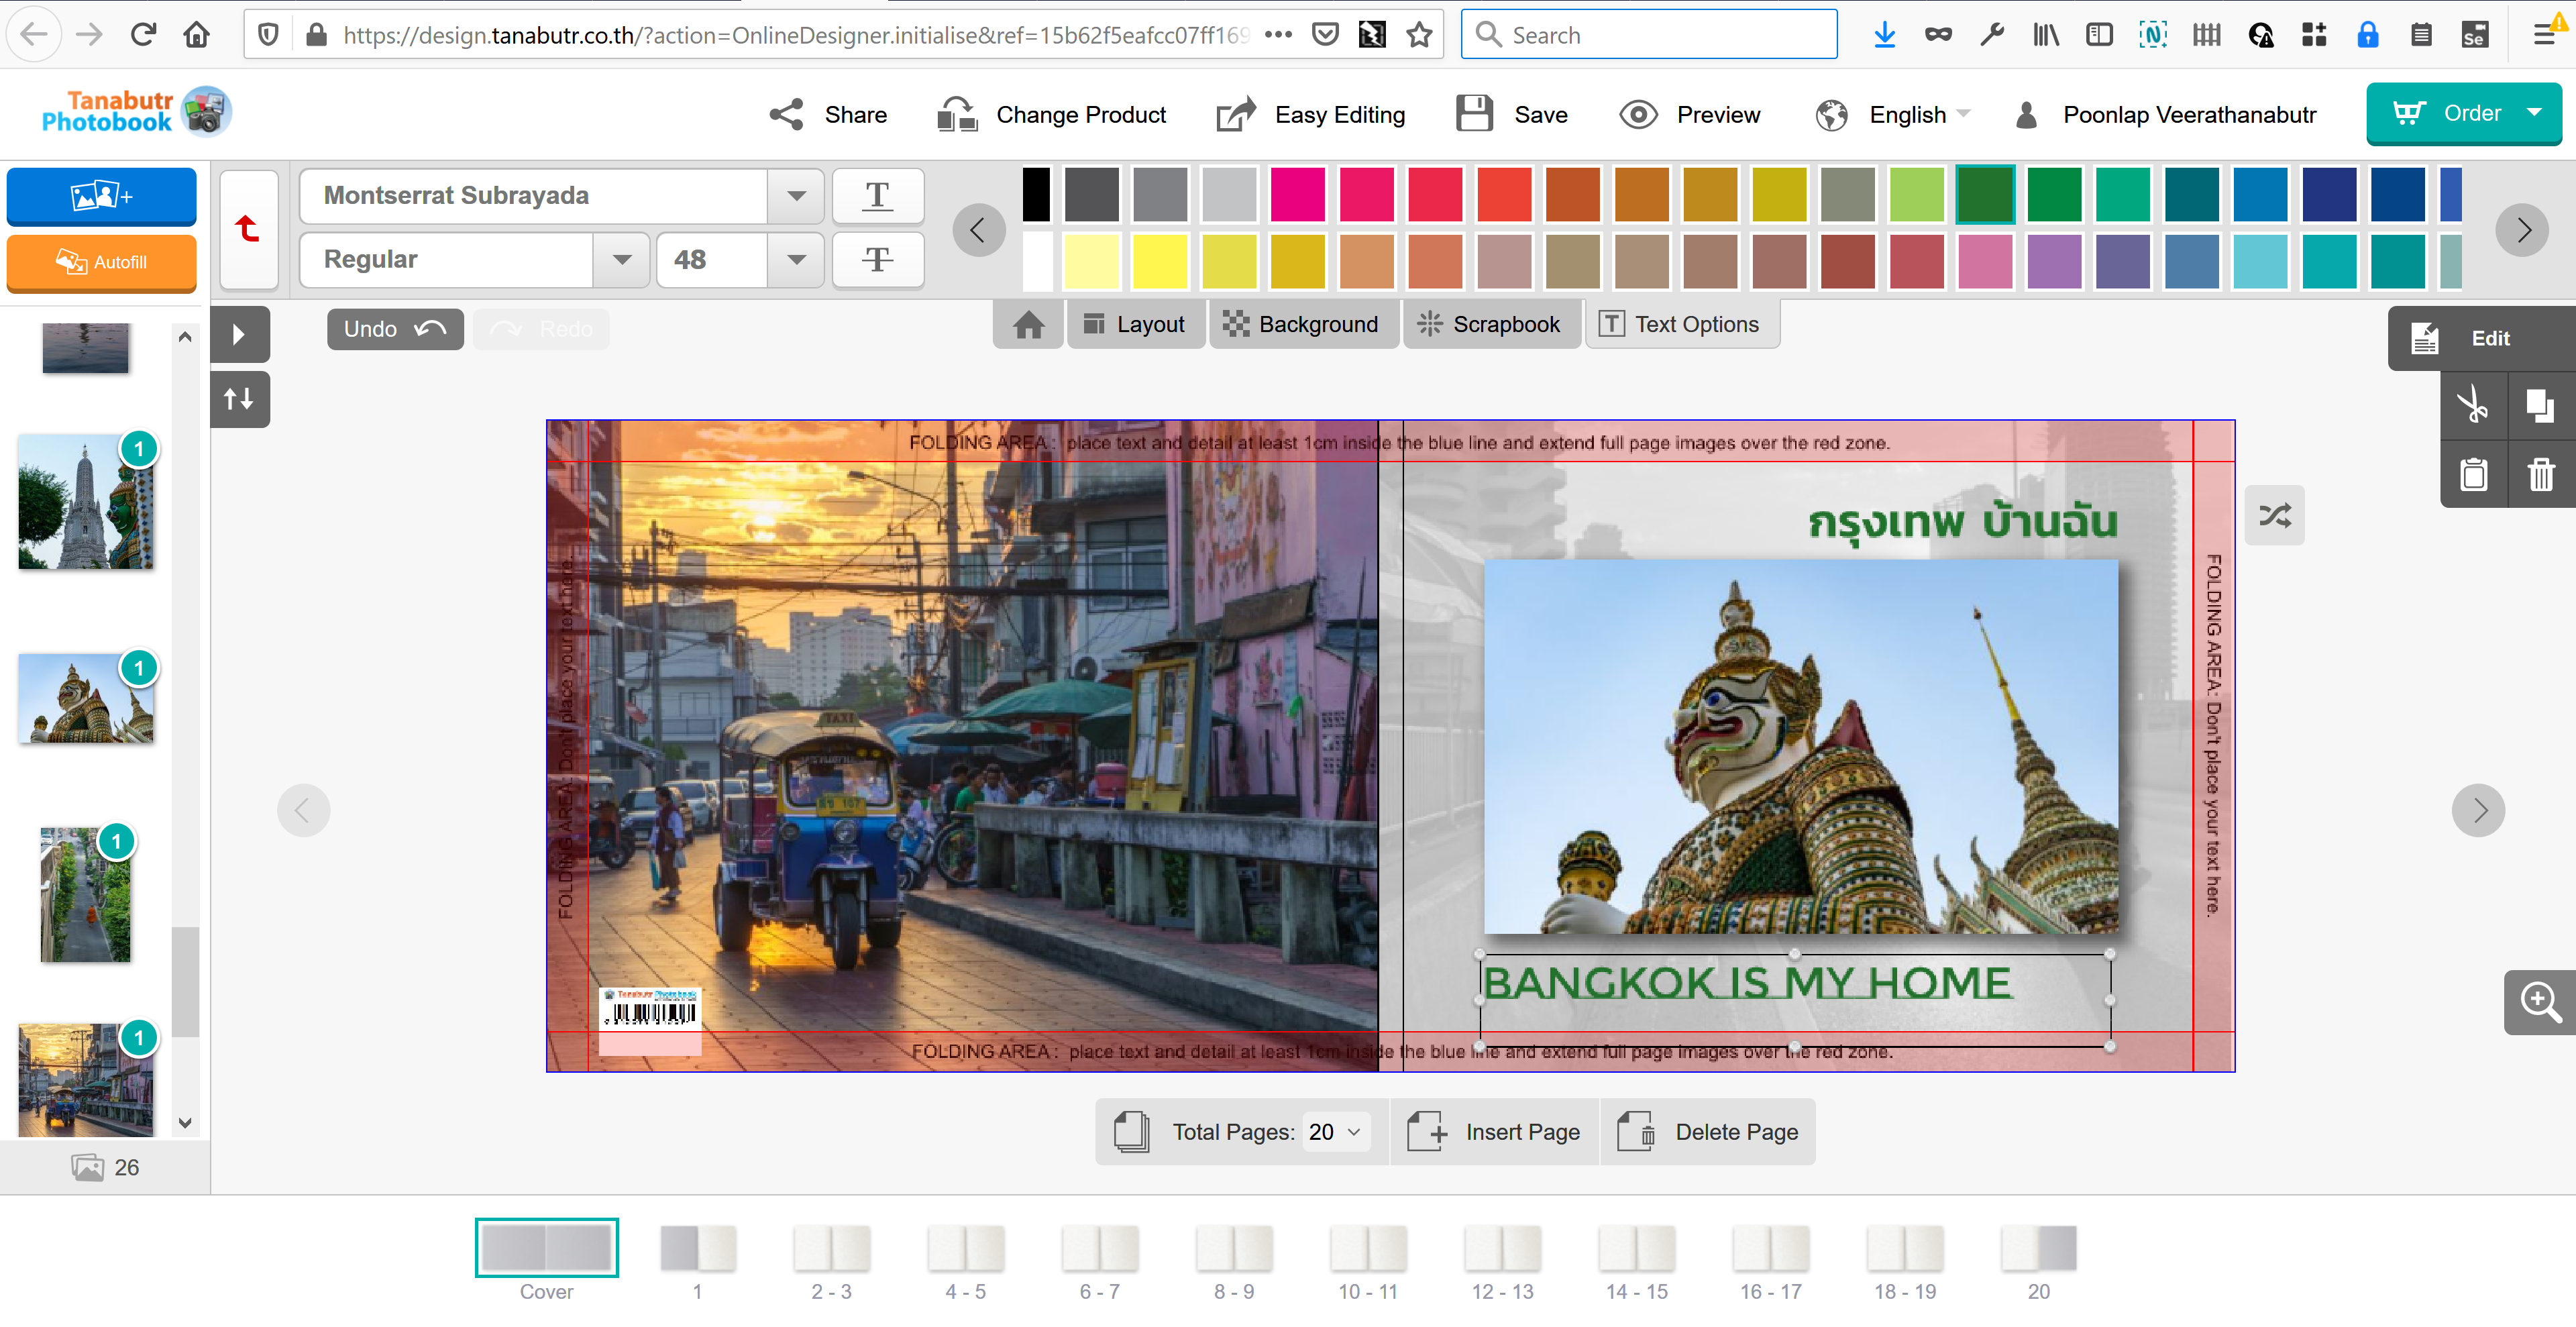Click Insert Page
Viewport: 2576px width, 1327px height.
click(x=1495, y=1132)
